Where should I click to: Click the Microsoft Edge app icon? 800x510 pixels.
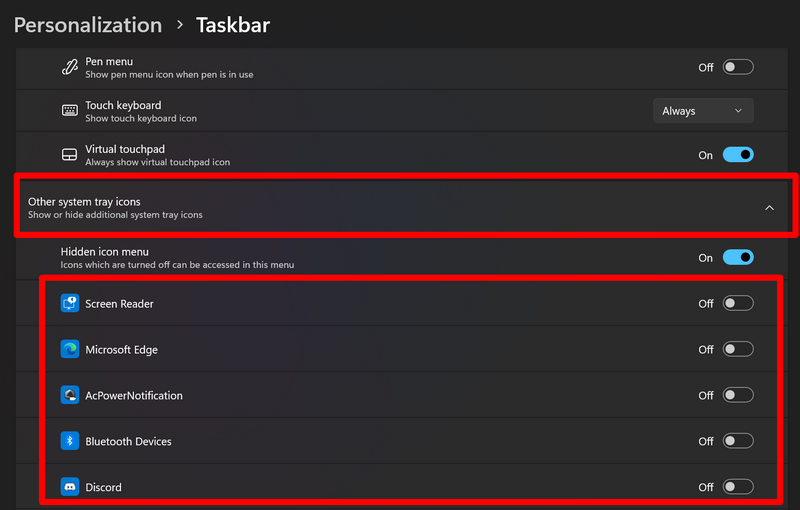[x=69, y=349]
